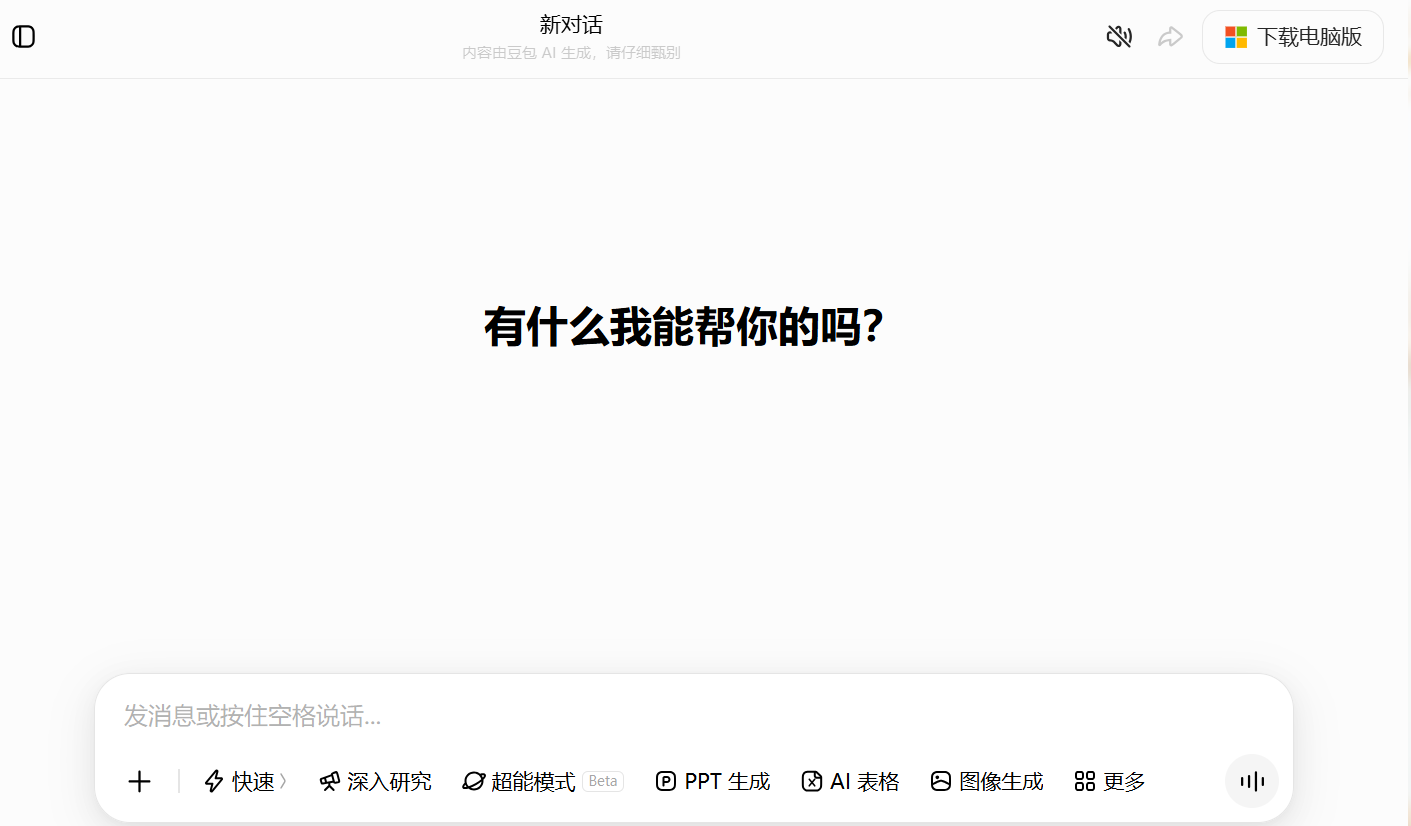Open AI 表格 spreadsheet tool
Screen dimensions: 1411x826
click(x=851, y=782)
